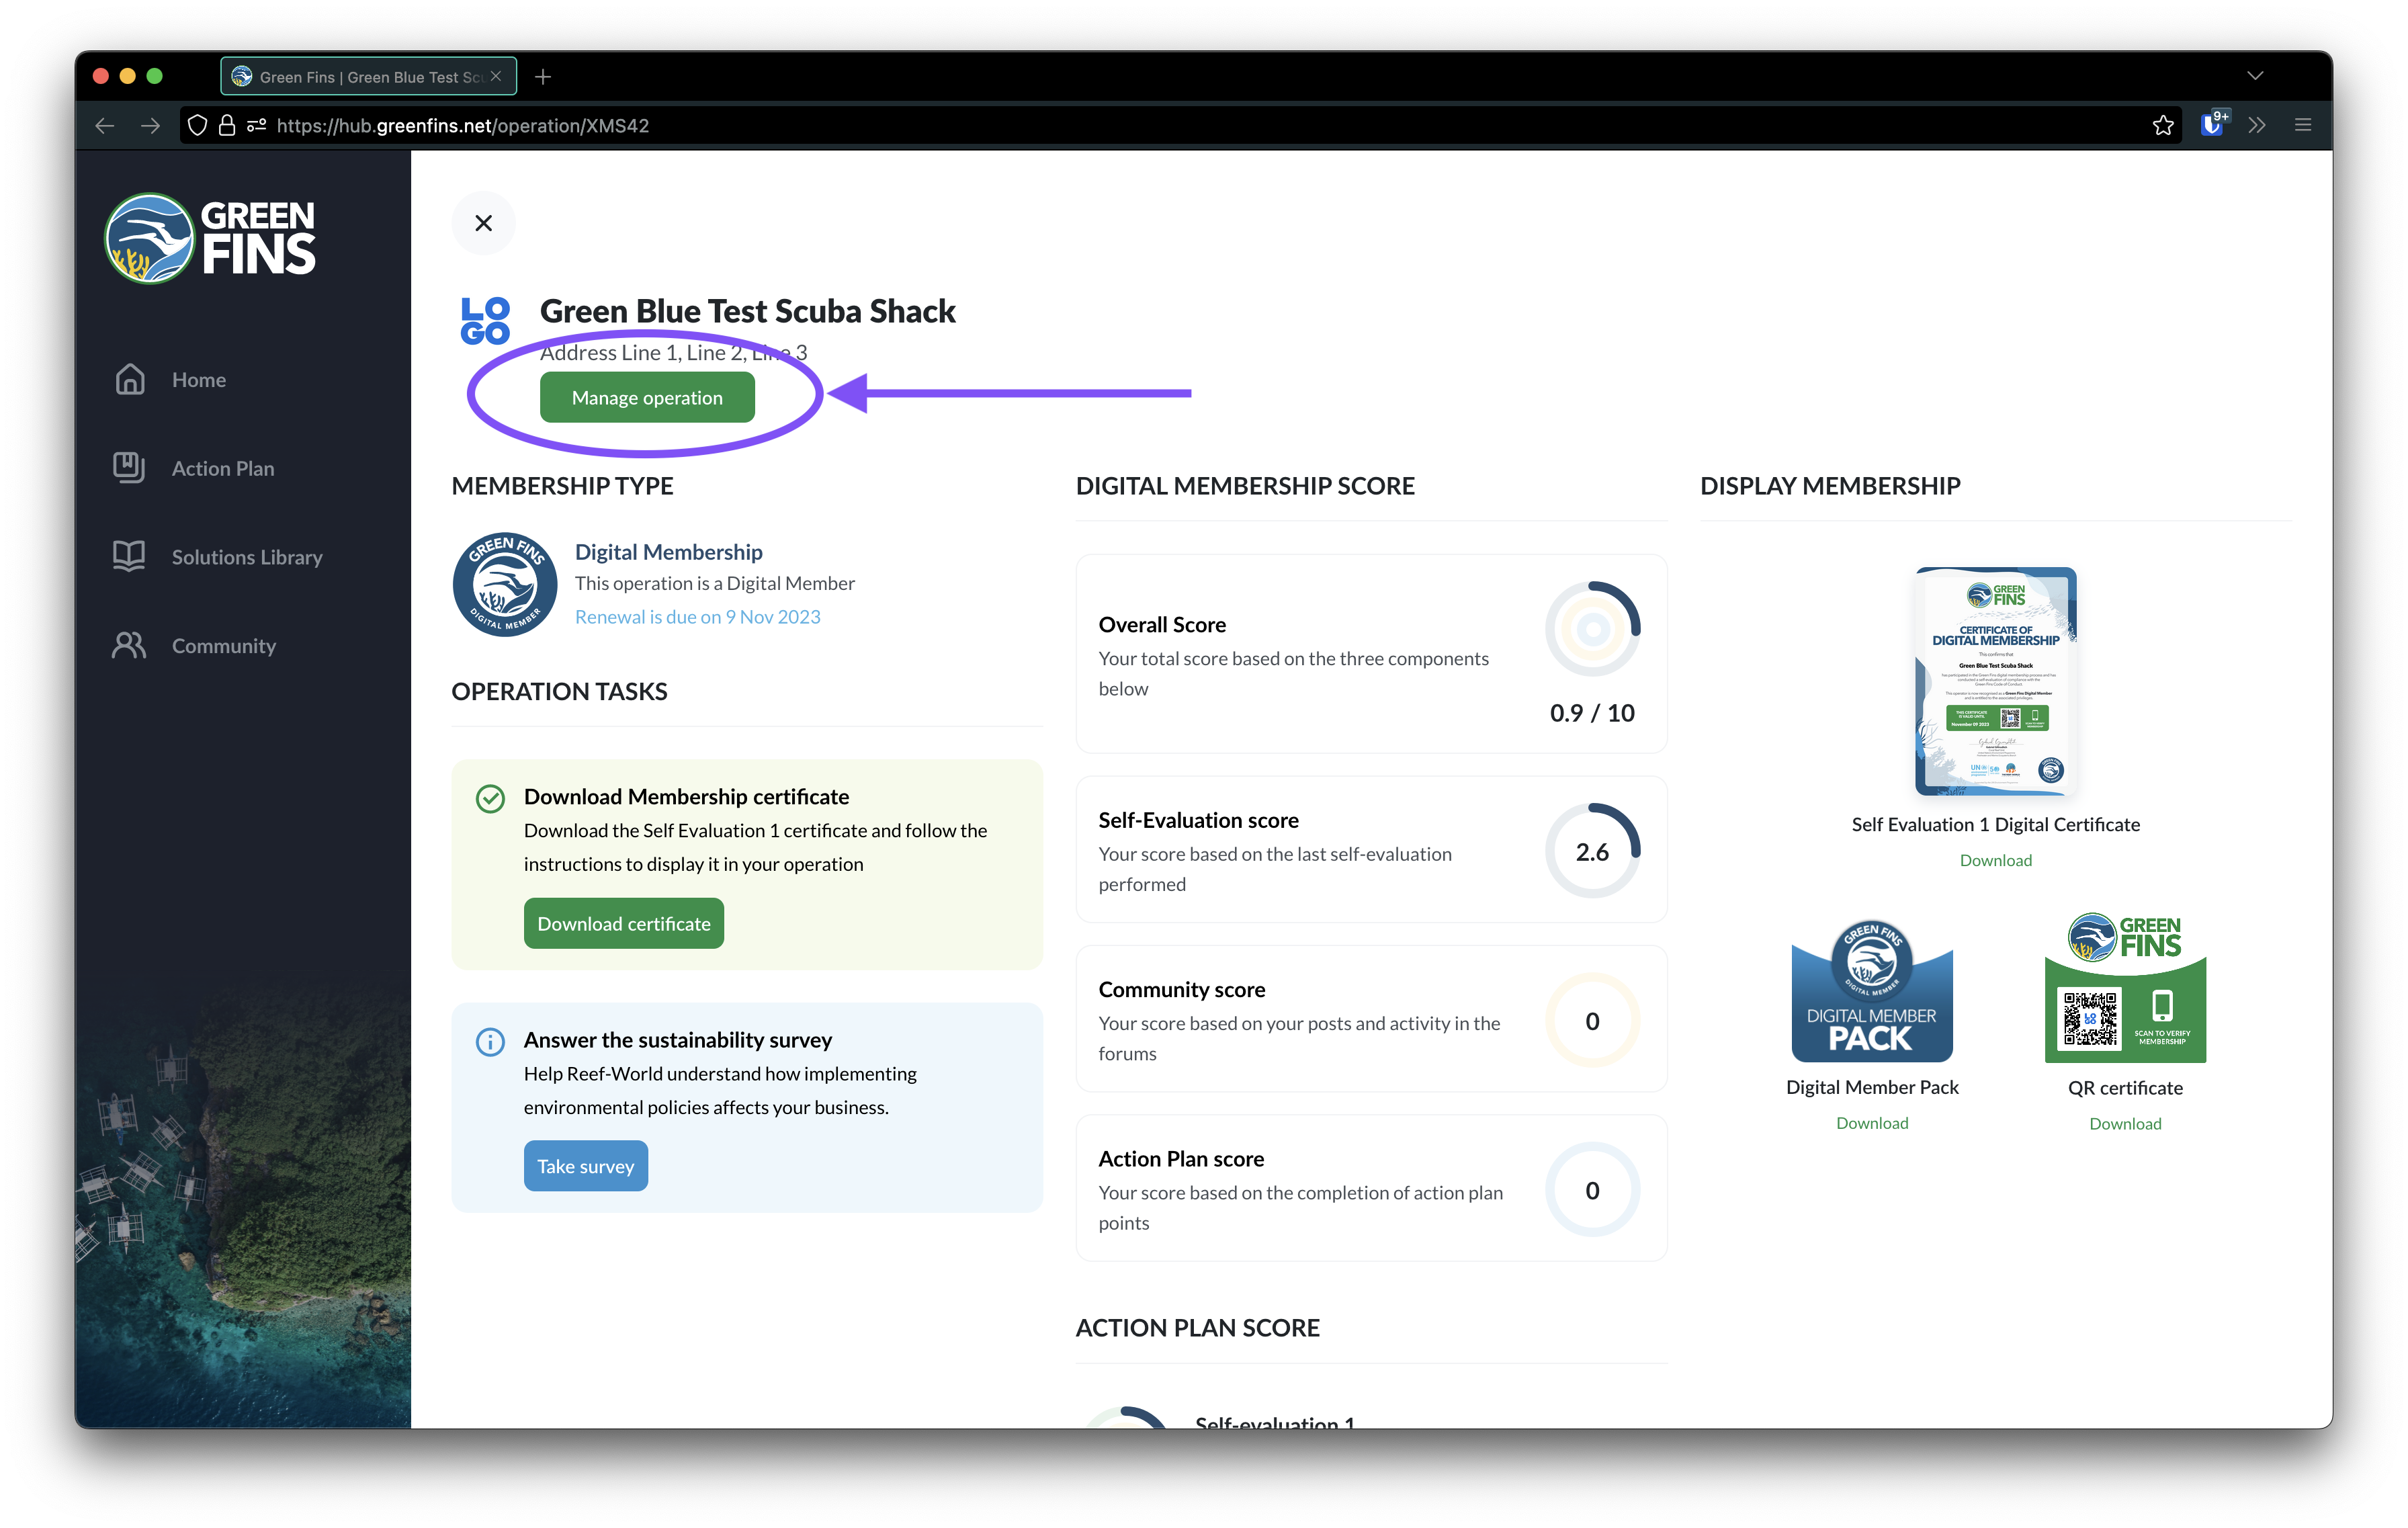Click the Download certificate button

(623, 924)
